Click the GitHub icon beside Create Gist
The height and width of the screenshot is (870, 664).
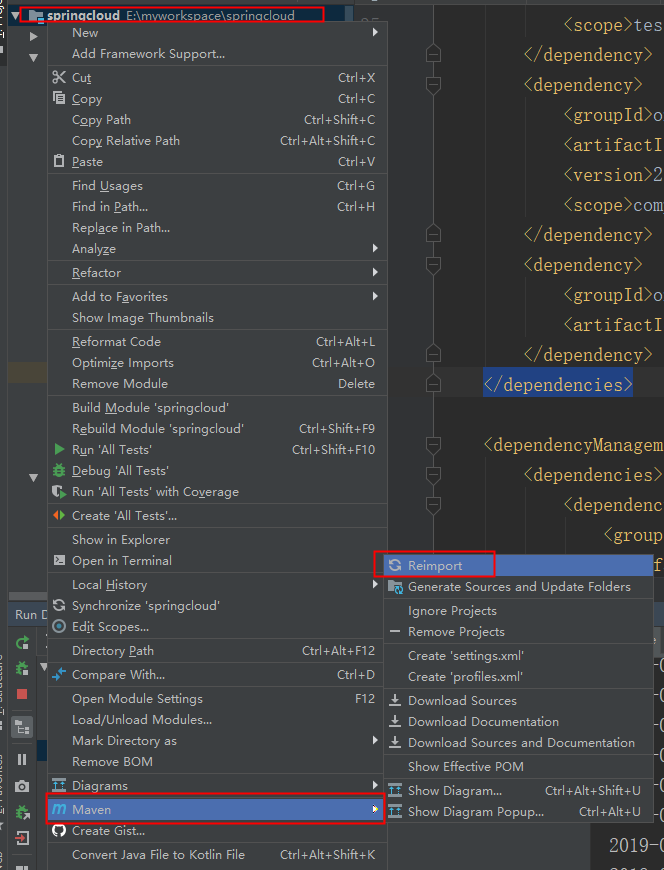[59, 831]
